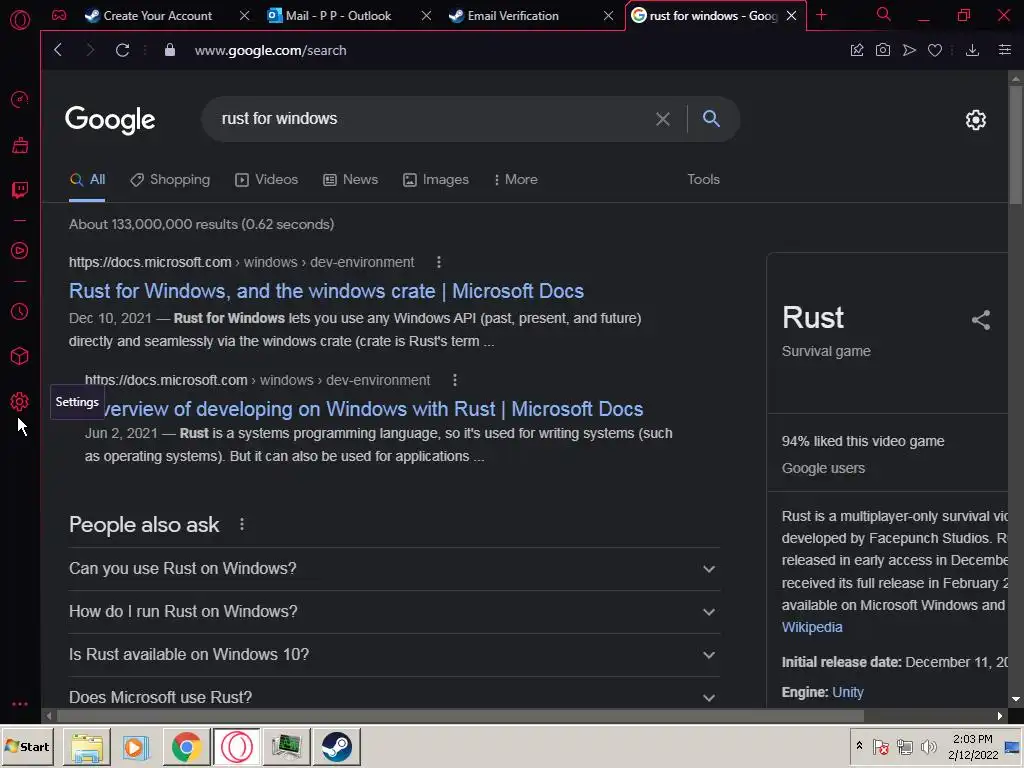Show hidden system tray icons
The width and height of the screenshot is (1024, 768).
859,746
